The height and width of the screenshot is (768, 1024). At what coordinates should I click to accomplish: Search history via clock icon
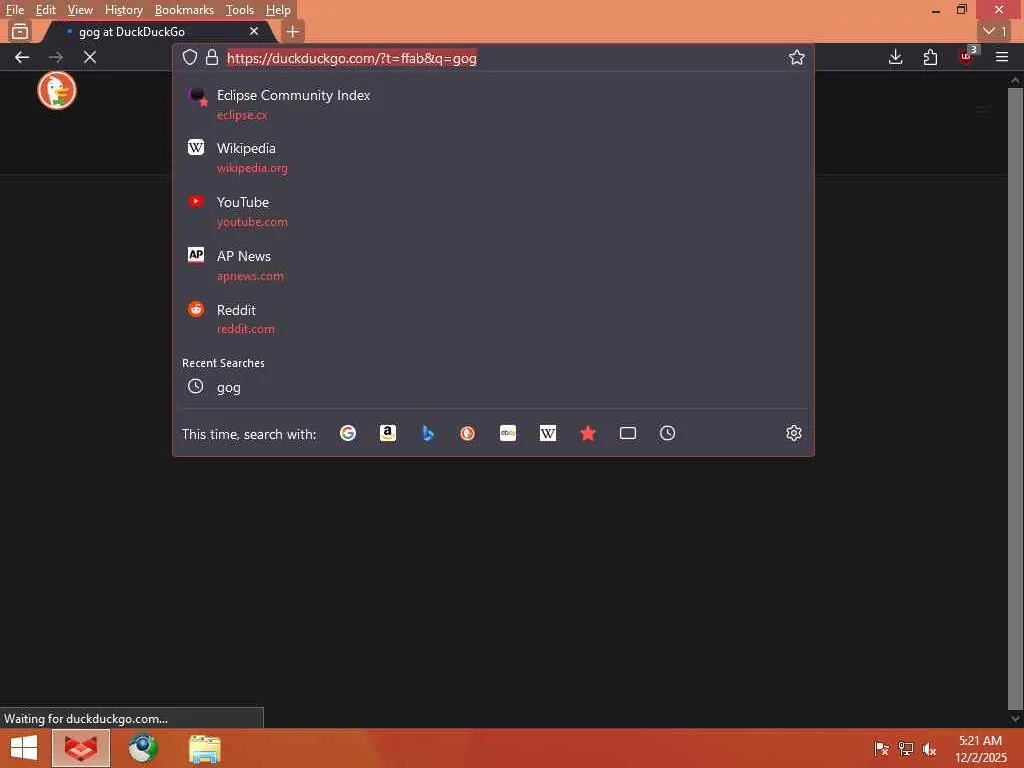pyautogui.click(x=667, y=433)
